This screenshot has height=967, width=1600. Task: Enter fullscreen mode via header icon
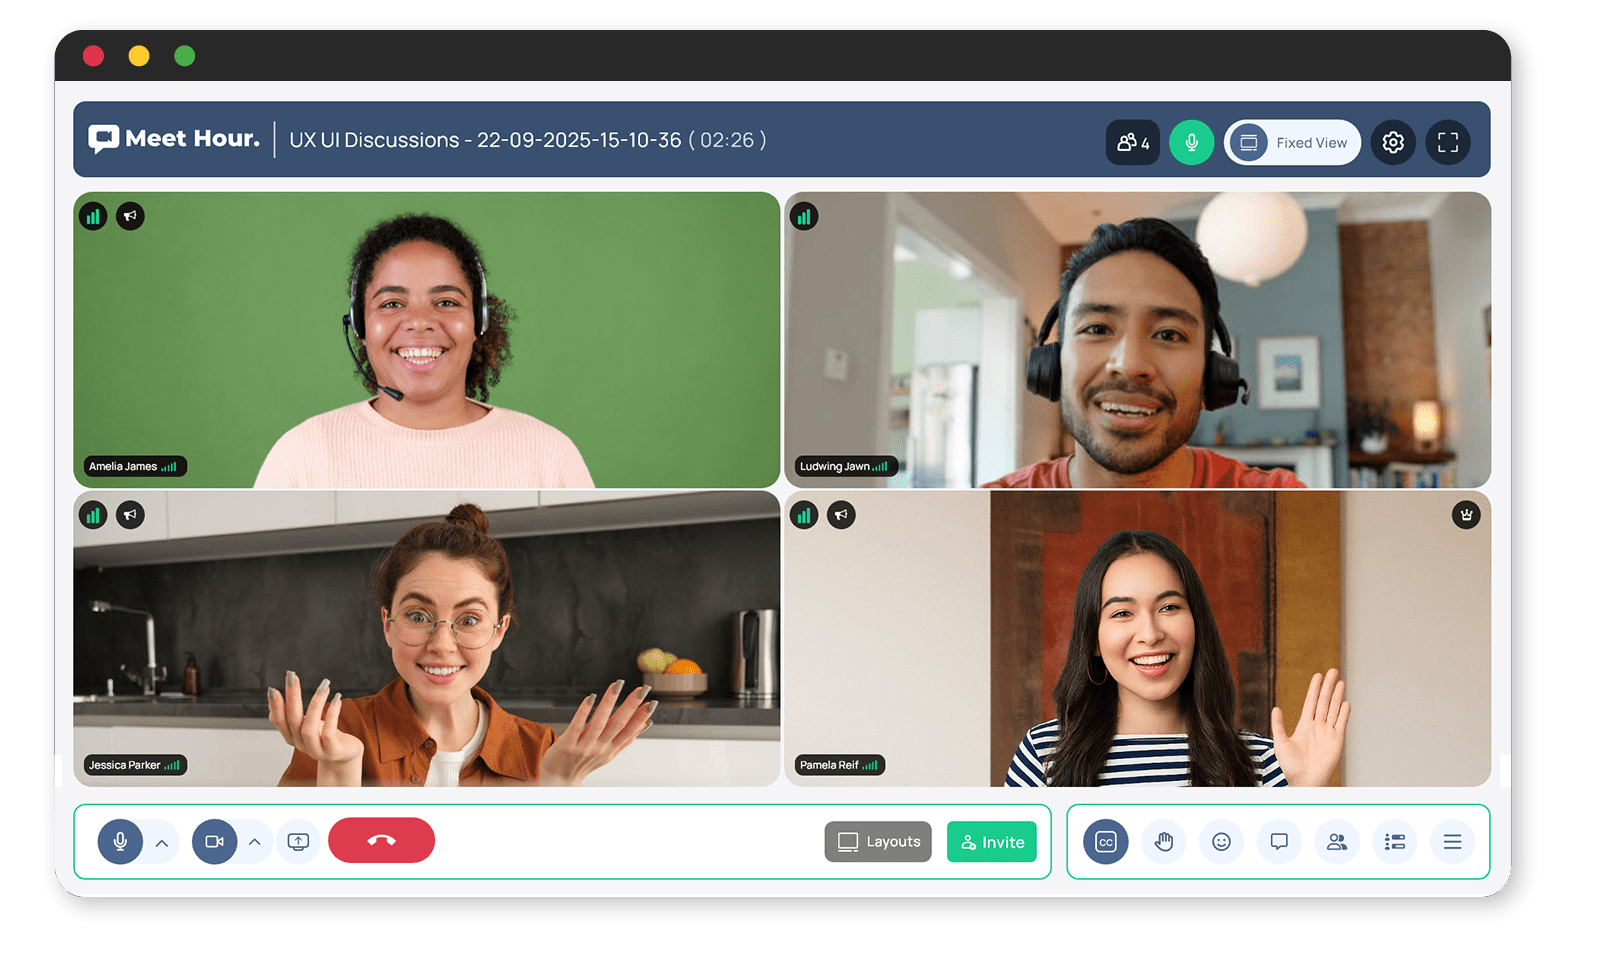[1448, 142]
